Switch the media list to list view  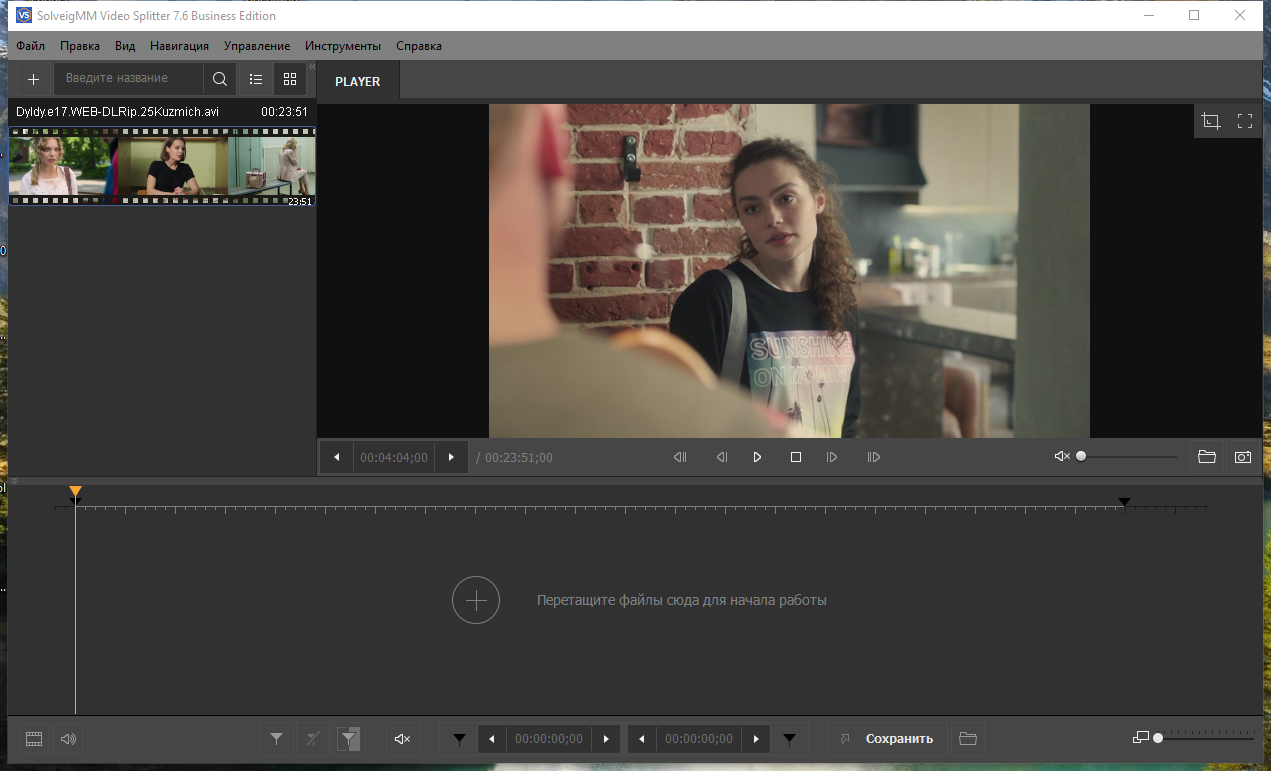256,79
